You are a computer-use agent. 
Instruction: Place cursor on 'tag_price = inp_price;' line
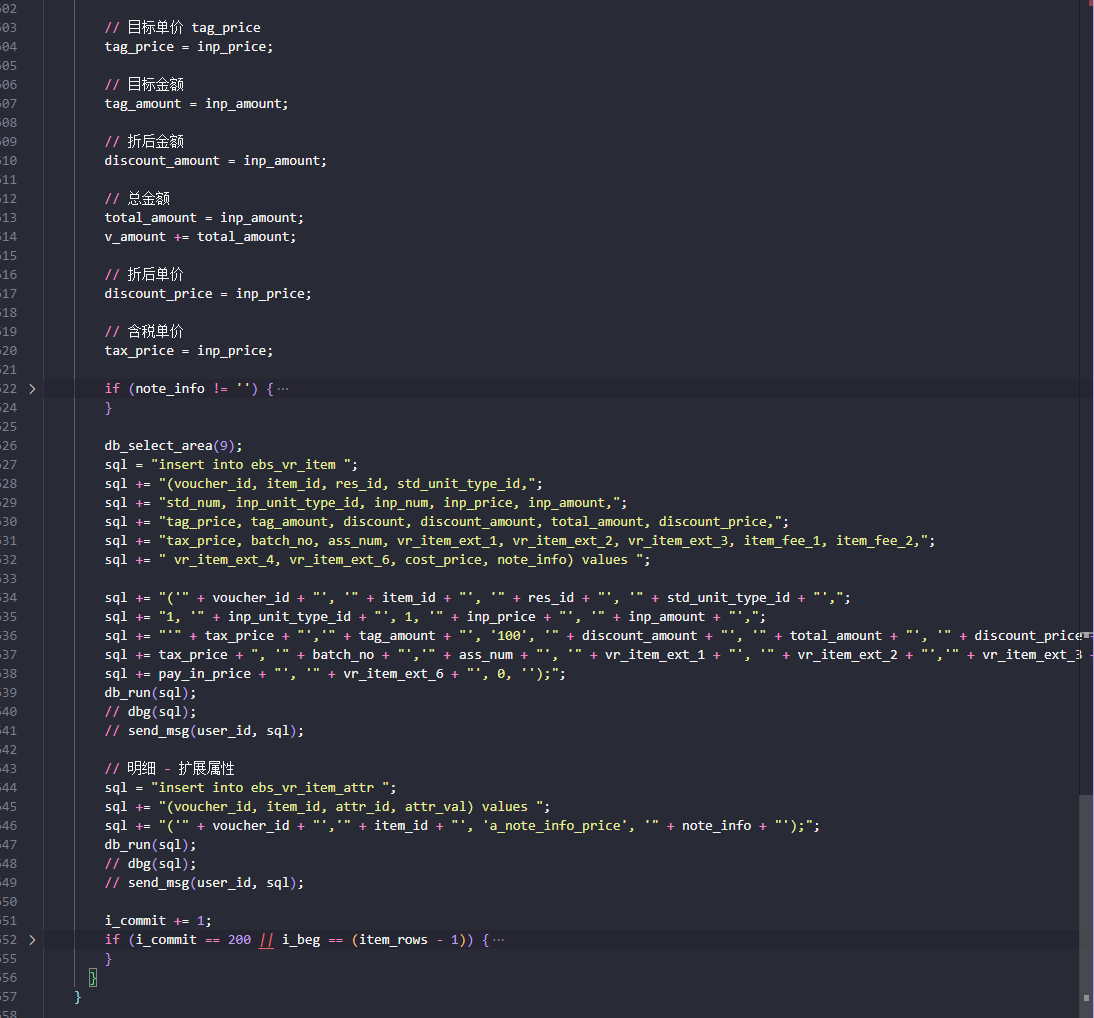[x=188, y=46]
